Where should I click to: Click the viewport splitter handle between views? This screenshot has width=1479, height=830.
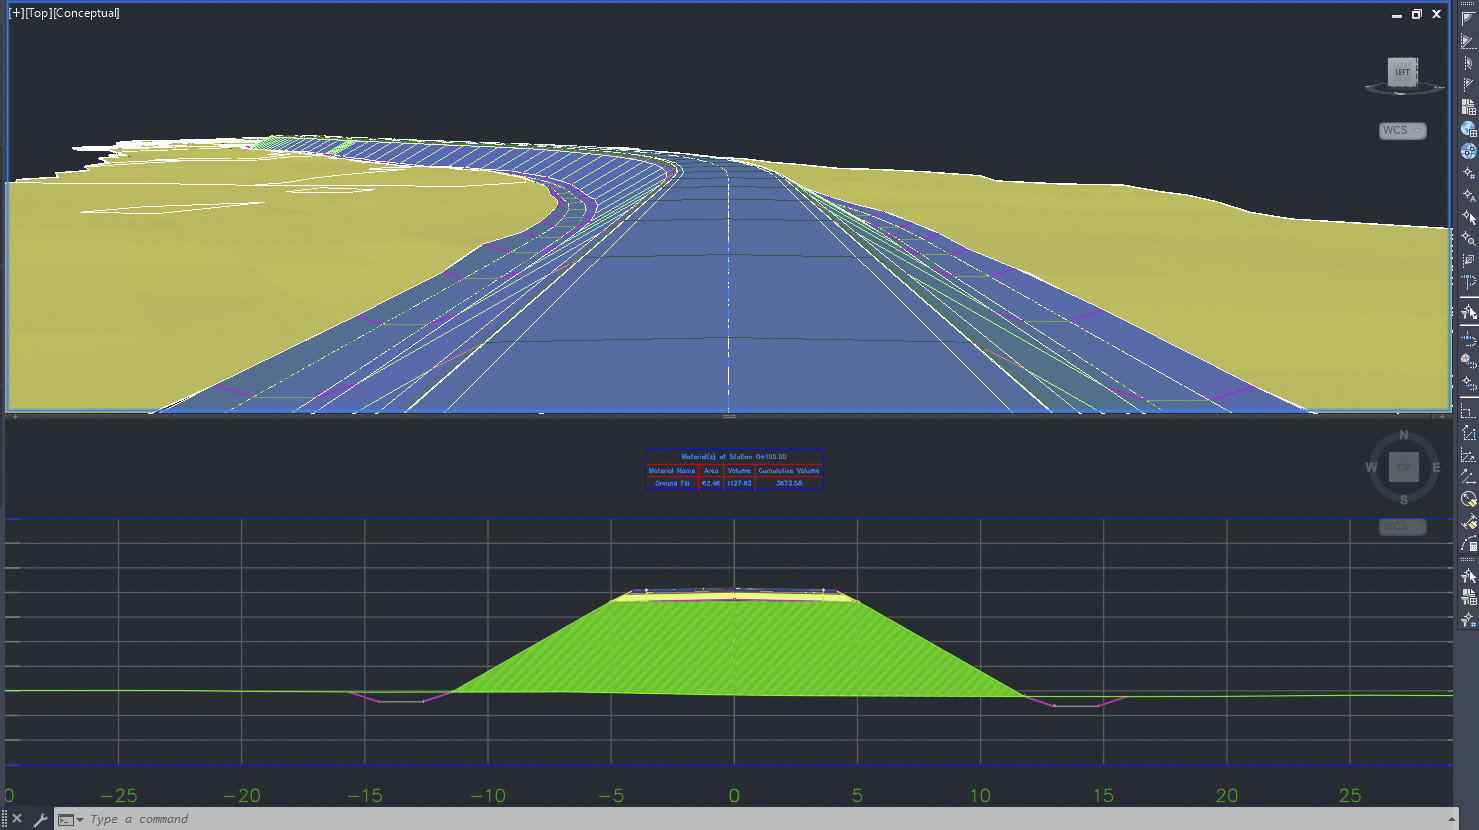[729, 415]
